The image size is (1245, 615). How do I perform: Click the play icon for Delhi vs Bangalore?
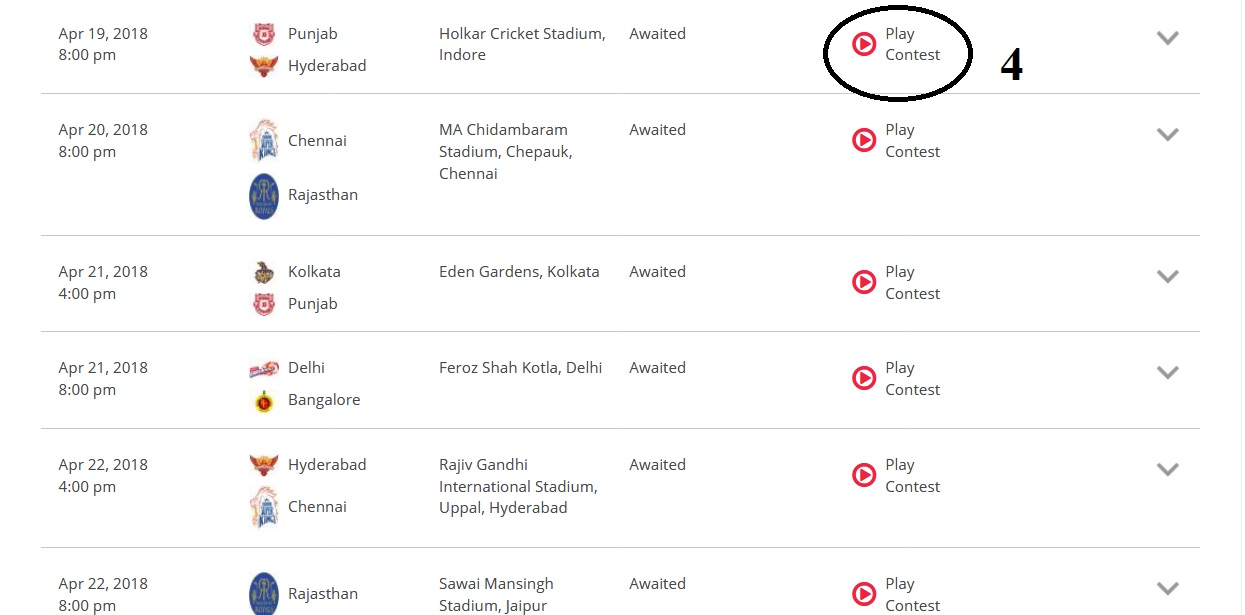coord(864,378)
